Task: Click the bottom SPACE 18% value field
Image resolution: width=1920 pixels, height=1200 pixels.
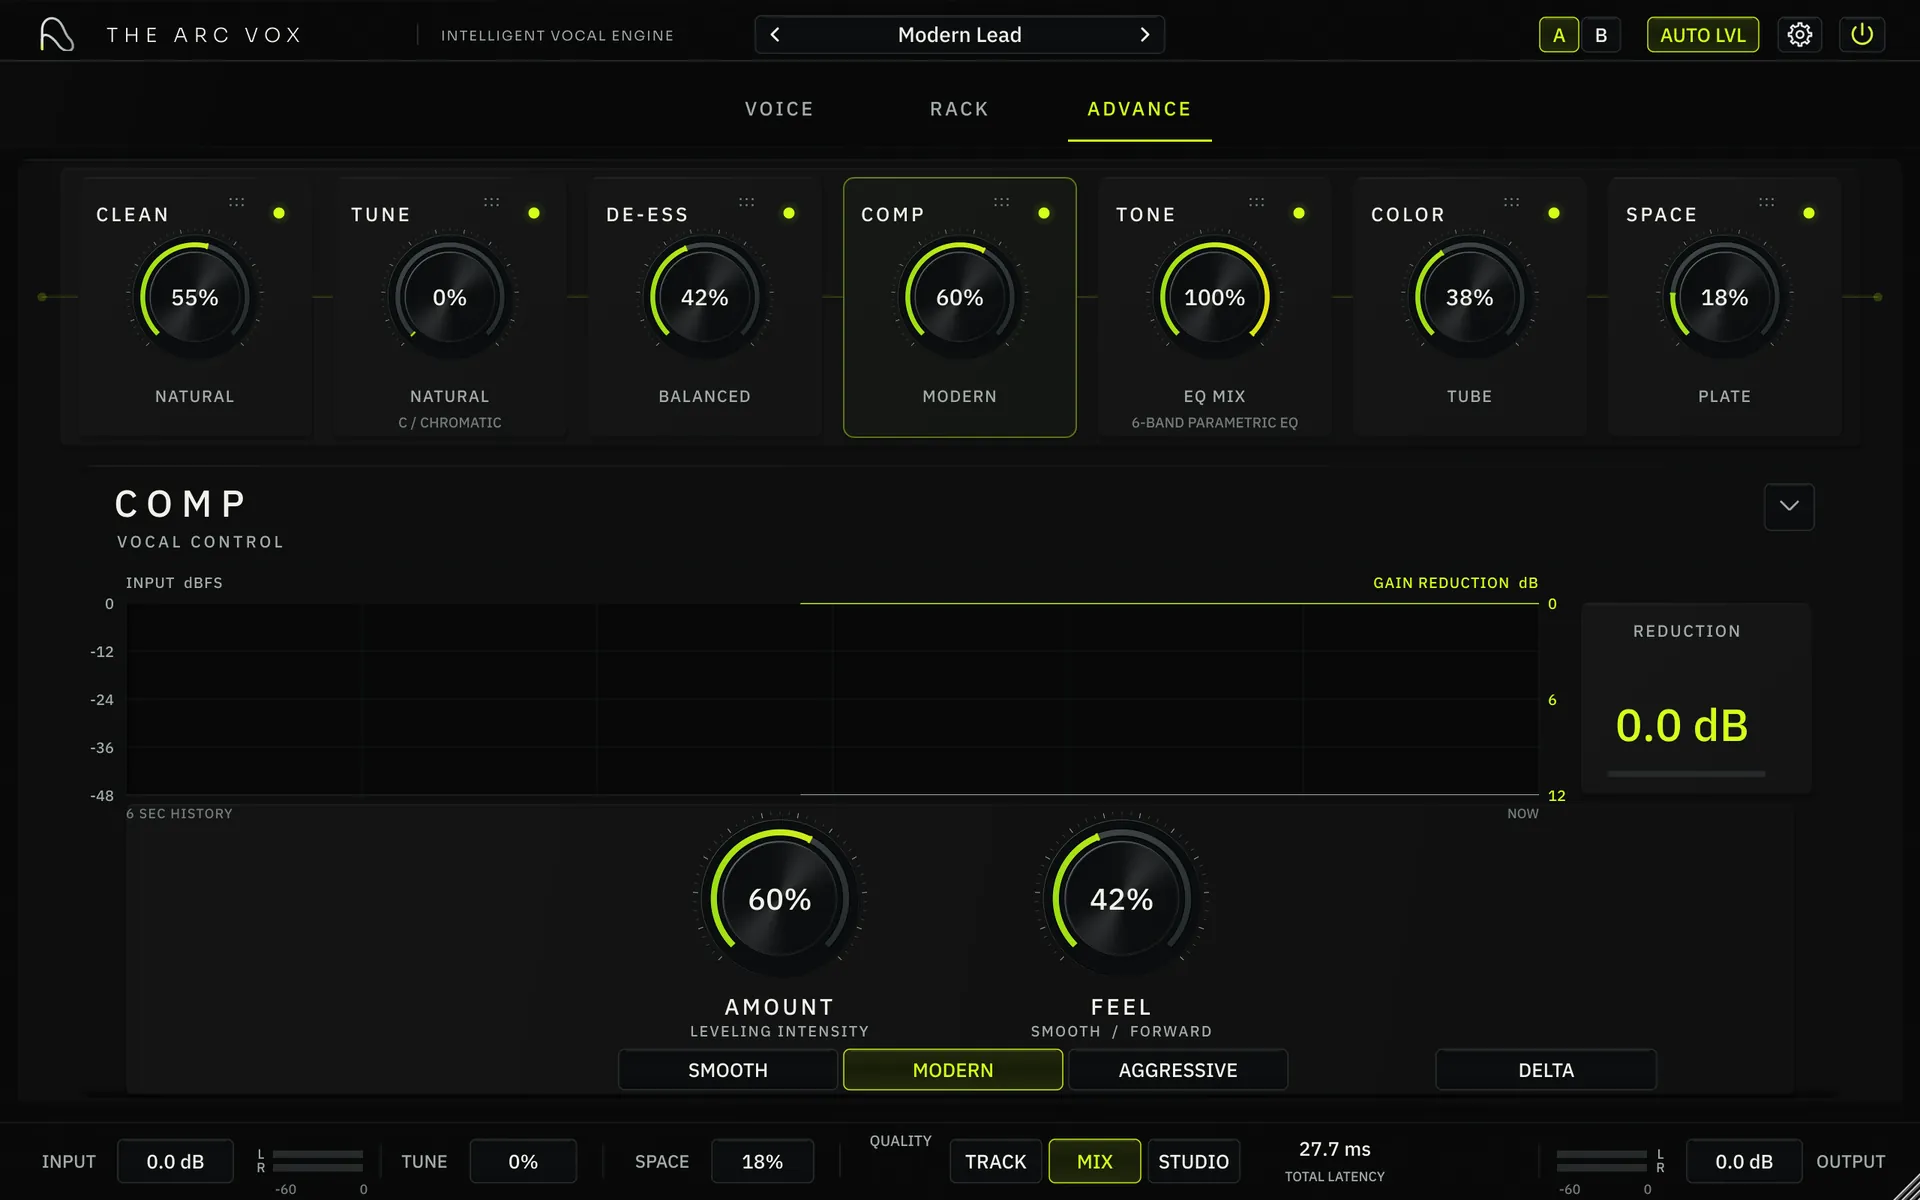Action: pyautogui.click(x=762, y=1161)
